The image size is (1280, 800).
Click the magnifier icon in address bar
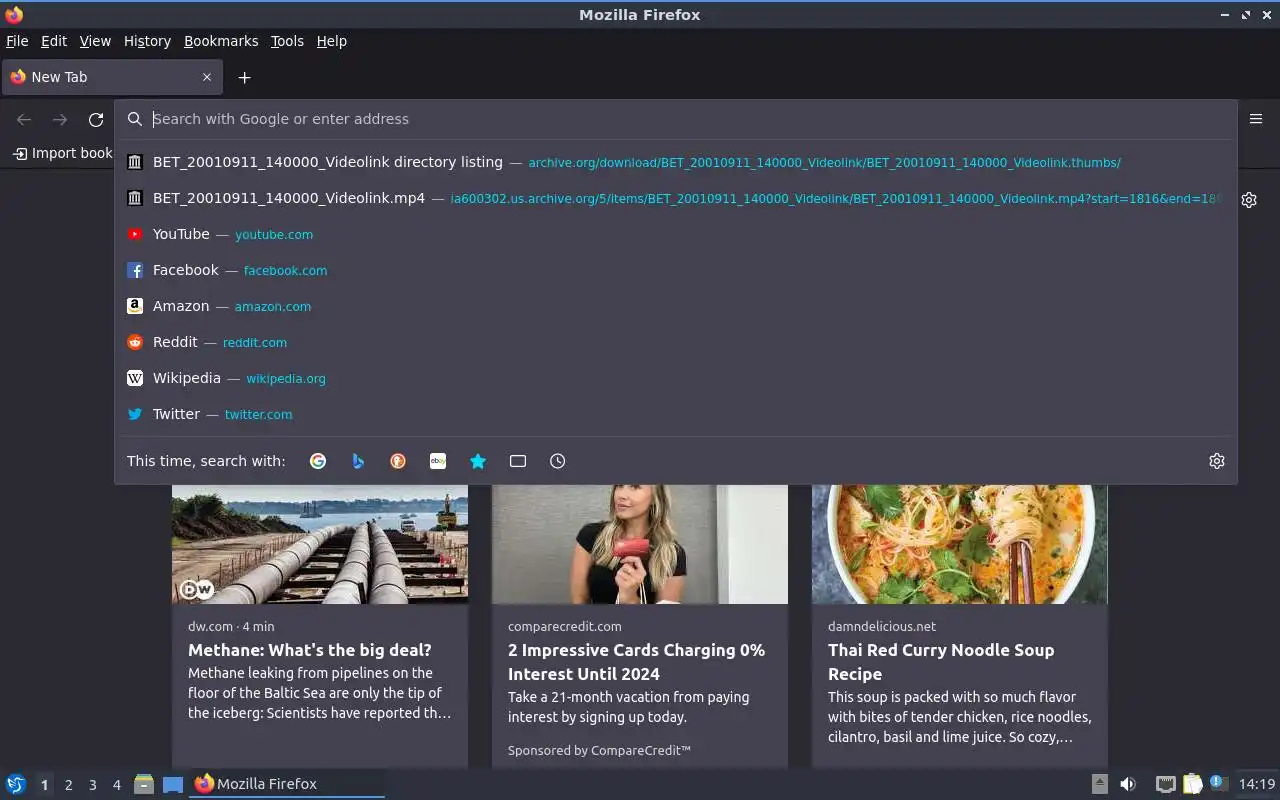135,119
